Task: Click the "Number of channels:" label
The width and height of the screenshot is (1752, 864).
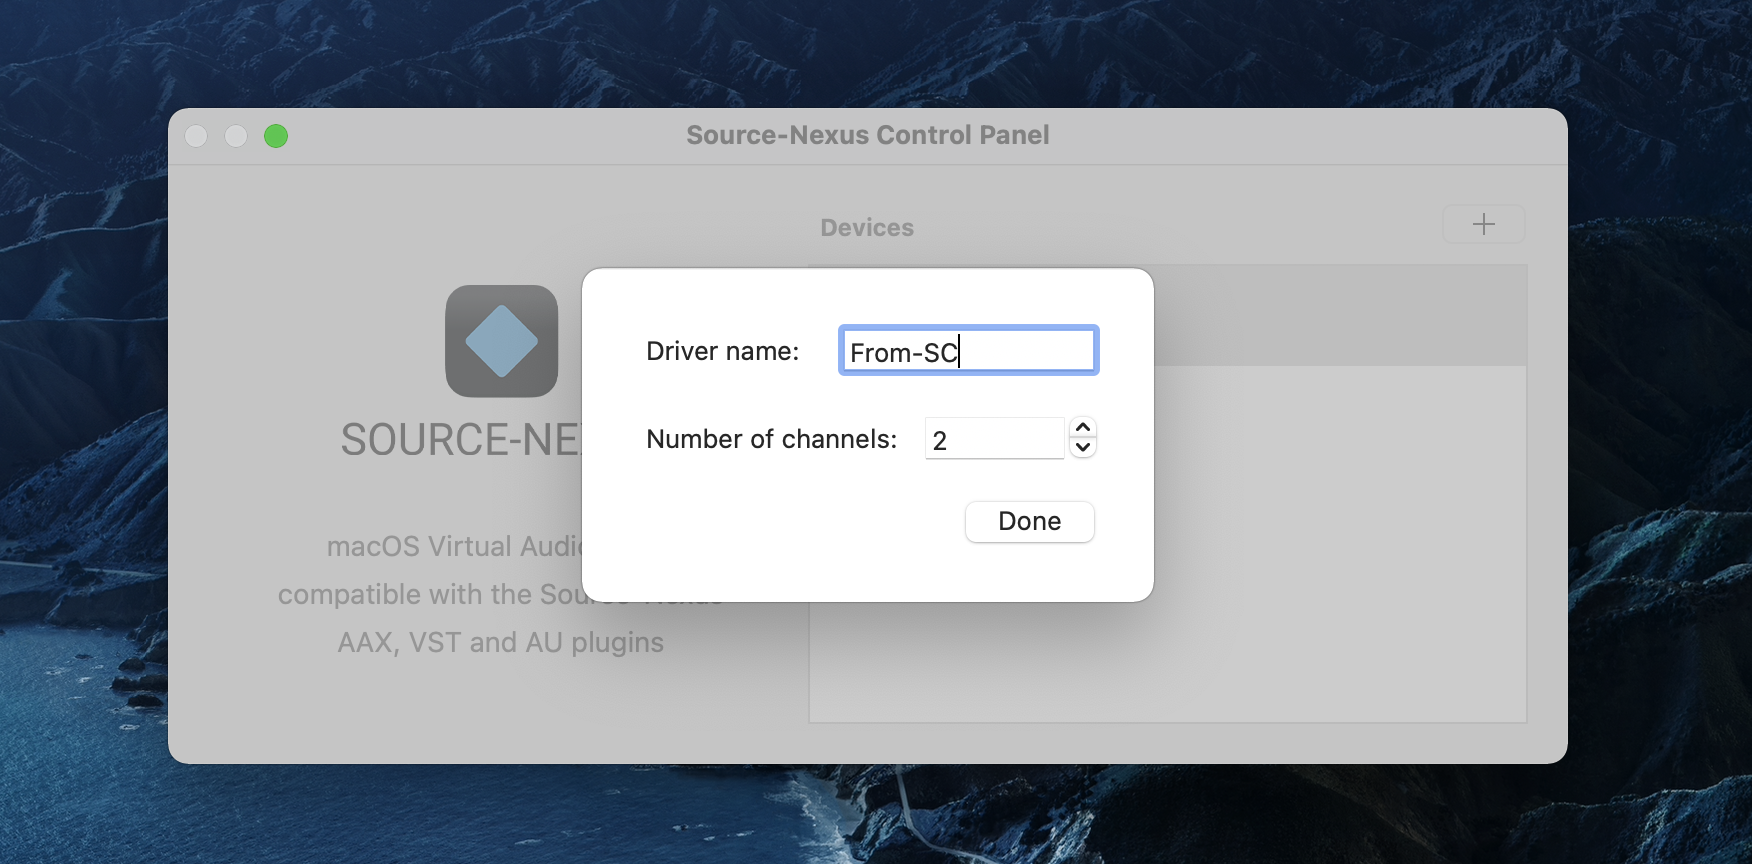Action: pyautogui.click(x=771, y=439)
